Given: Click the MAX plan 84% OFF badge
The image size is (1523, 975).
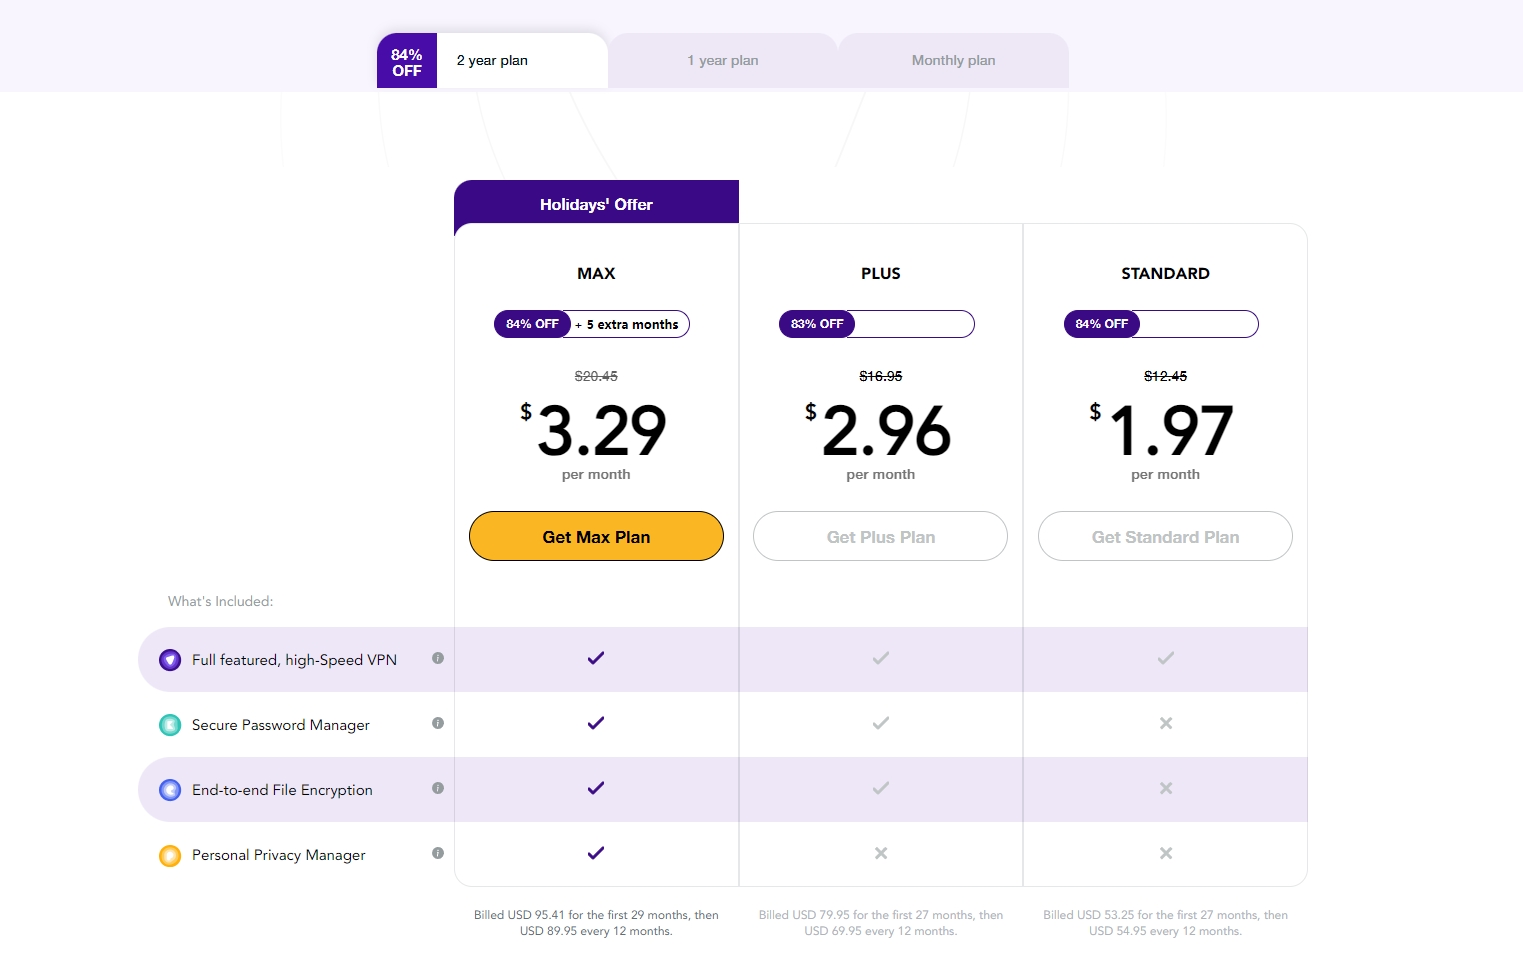Looking at the screenshot, I should click(532, 324).
